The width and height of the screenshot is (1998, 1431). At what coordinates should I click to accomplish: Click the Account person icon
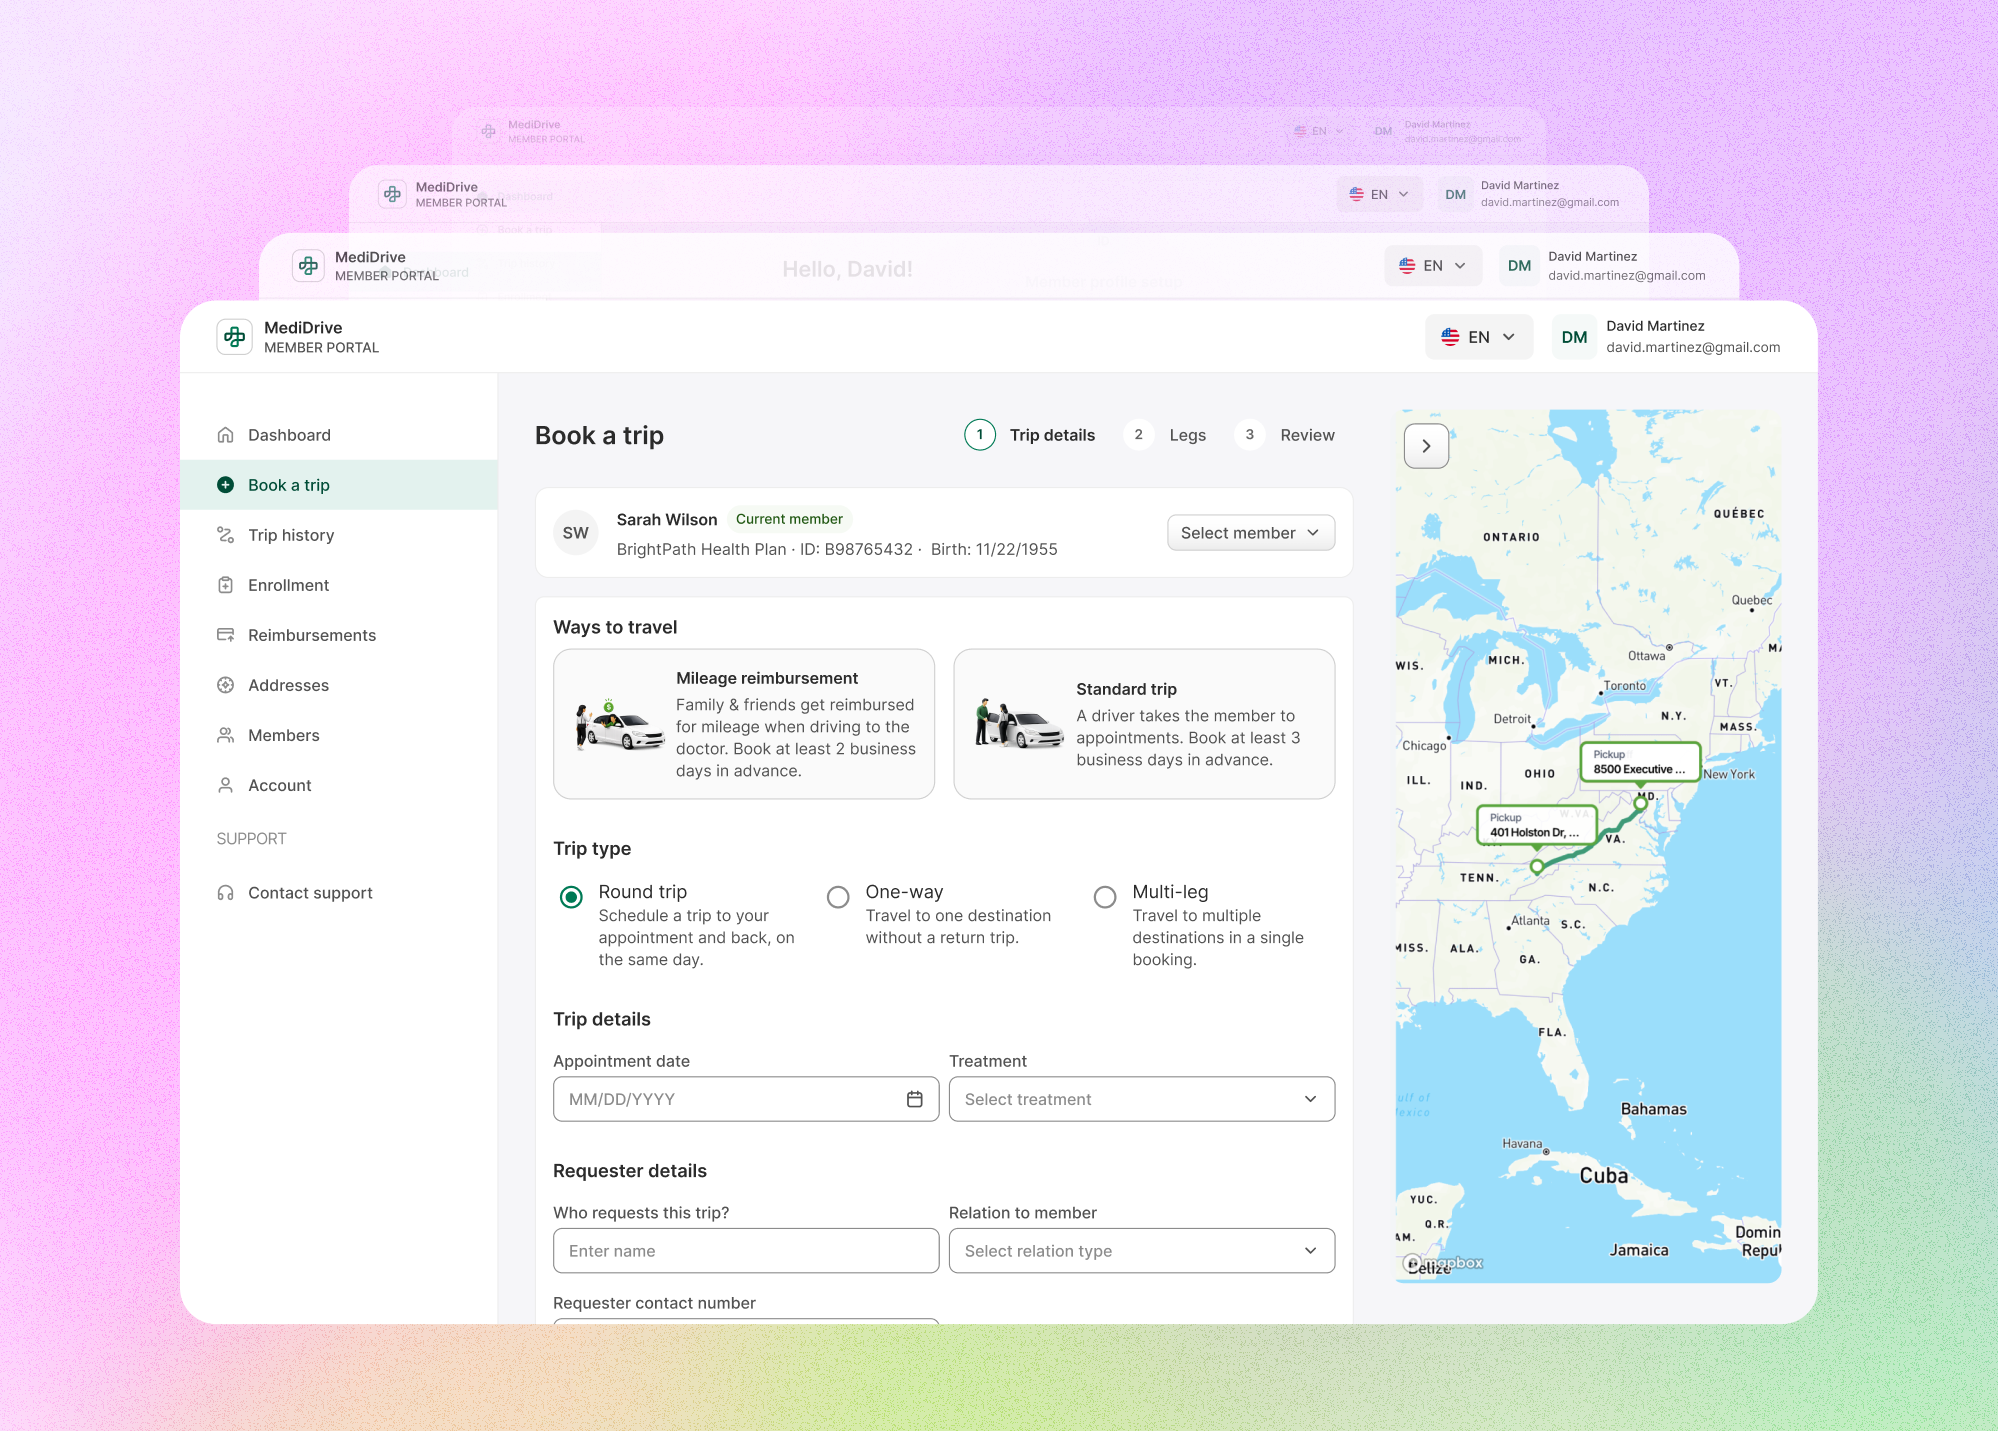226,785
